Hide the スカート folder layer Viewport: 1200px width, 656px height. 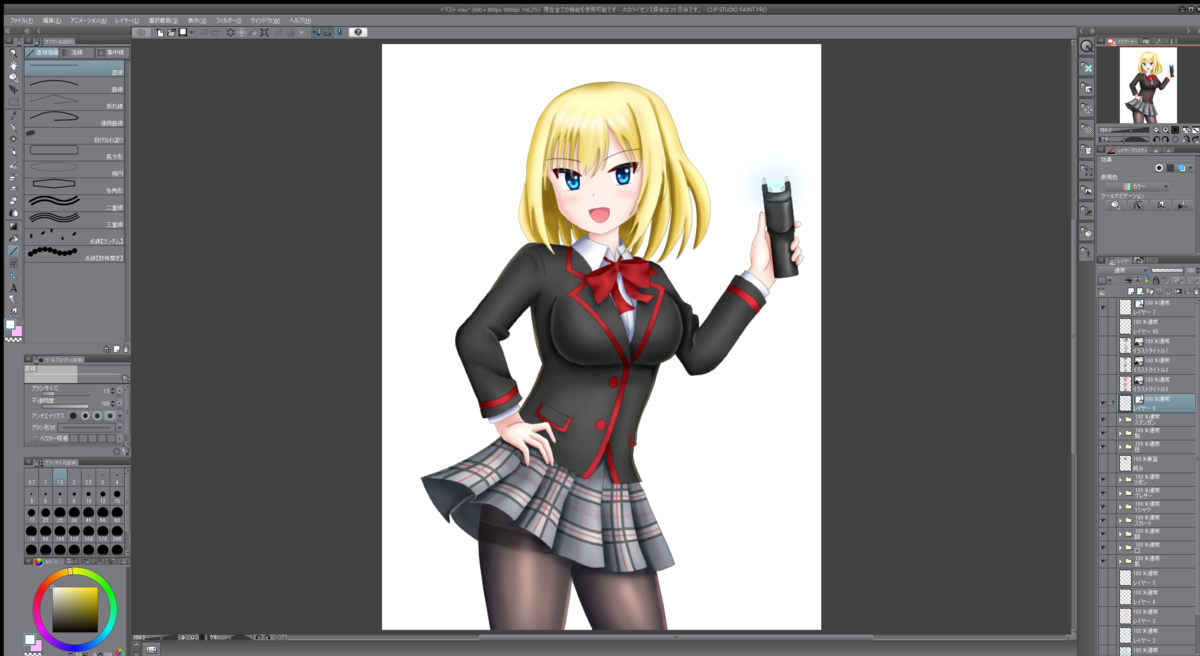tap(1104, 520)
